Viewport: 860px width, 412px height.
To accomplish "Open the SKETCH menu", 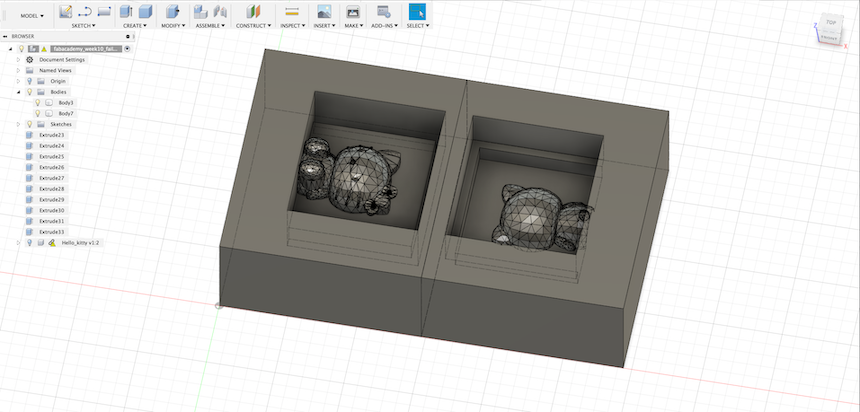I will [x=83, y=26].
